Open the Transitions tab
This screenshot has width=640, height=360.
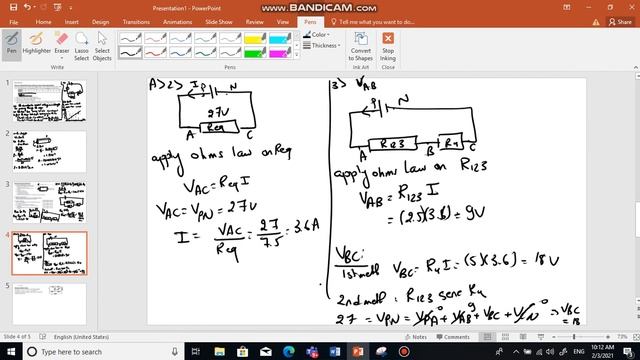(136, 22)
